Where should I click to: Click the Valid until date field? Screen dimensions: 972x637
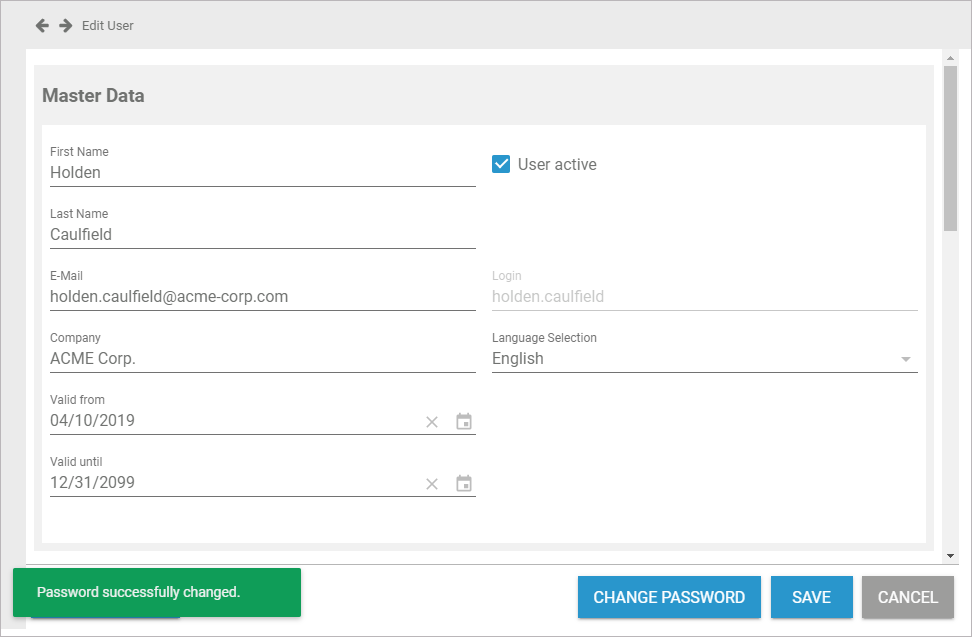click(x=230, y=483)
